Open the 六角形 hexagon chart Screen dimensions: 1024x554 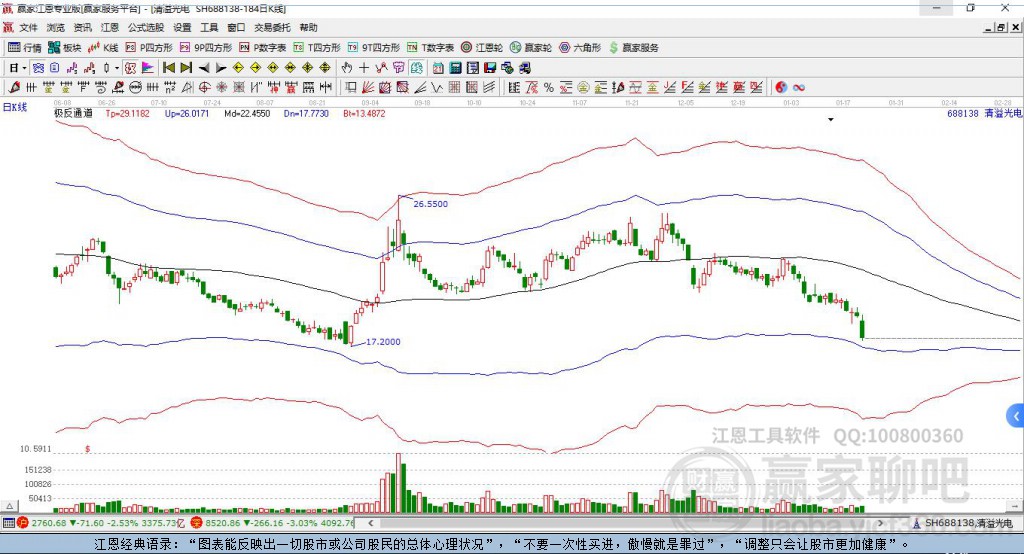pyautogui.click(x=580, y=48)
